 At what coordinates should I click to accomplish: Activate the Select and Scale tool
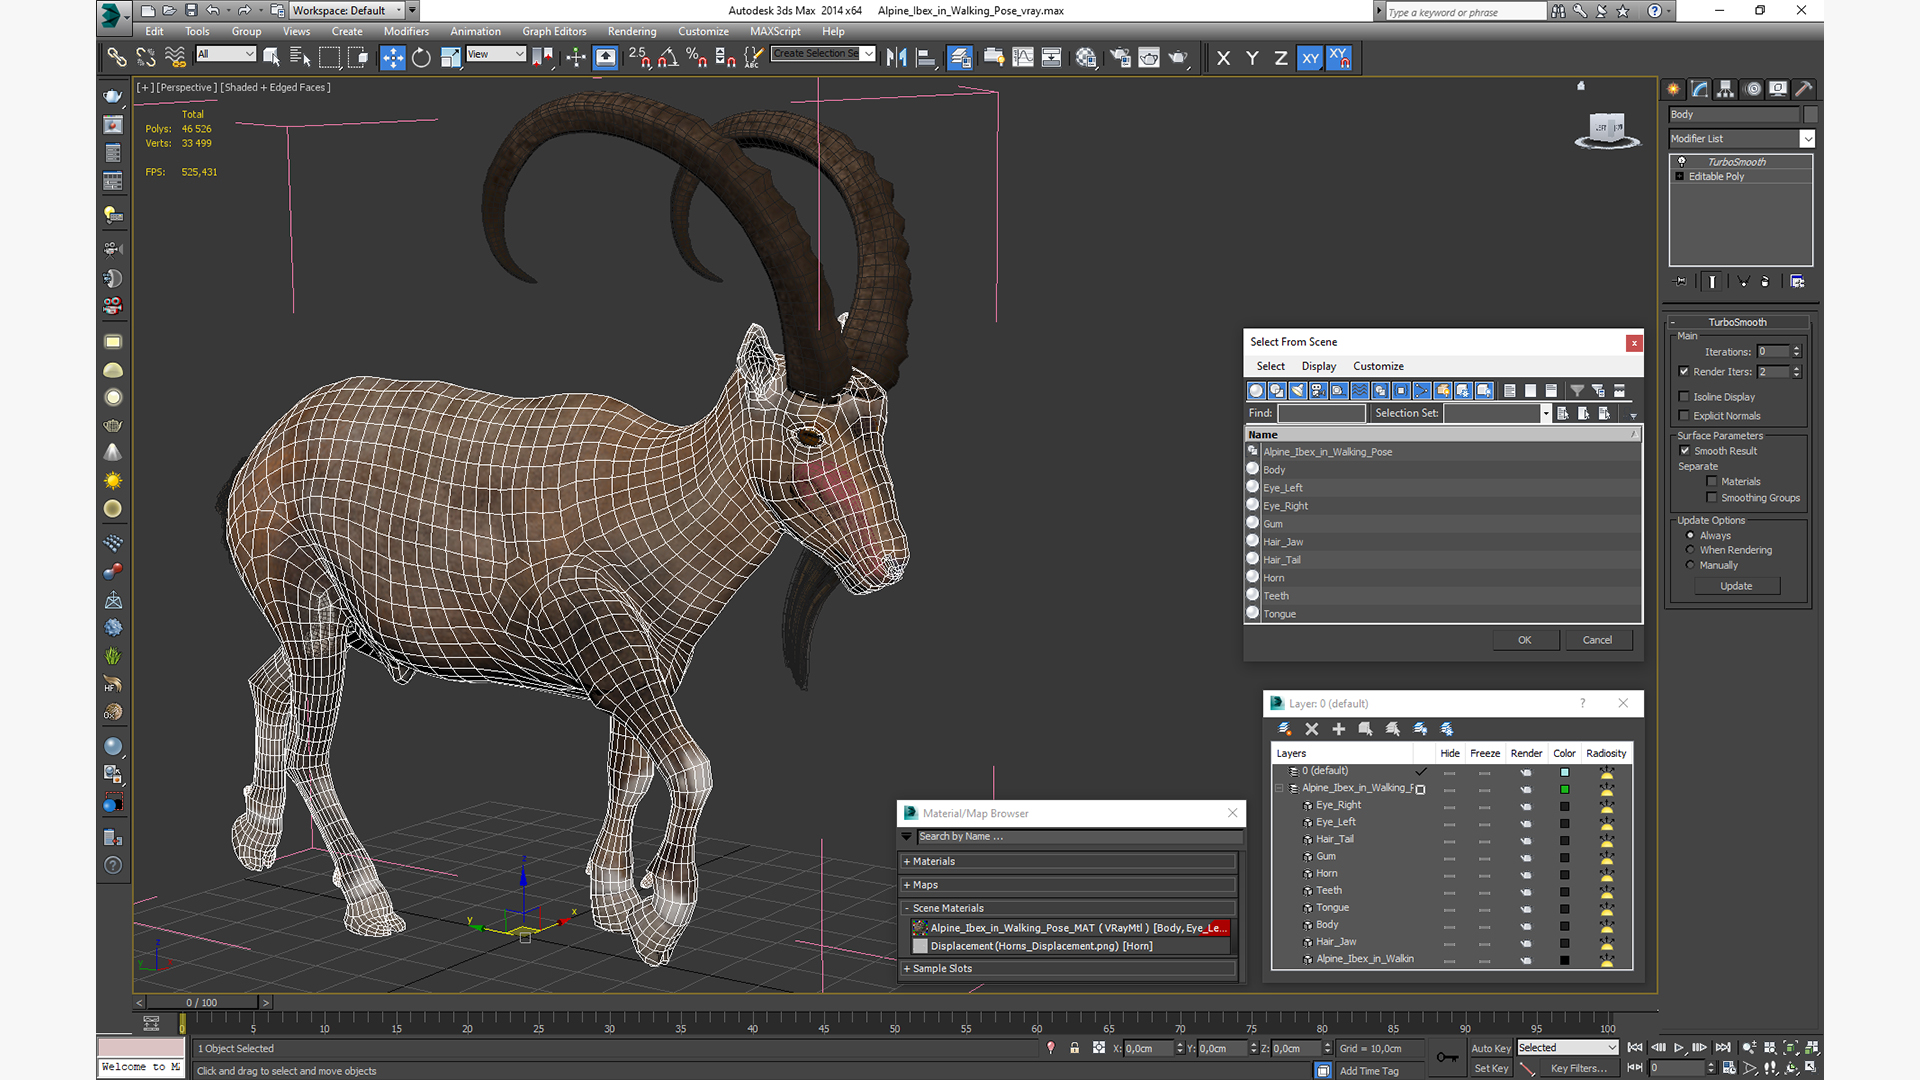[450, 58]
